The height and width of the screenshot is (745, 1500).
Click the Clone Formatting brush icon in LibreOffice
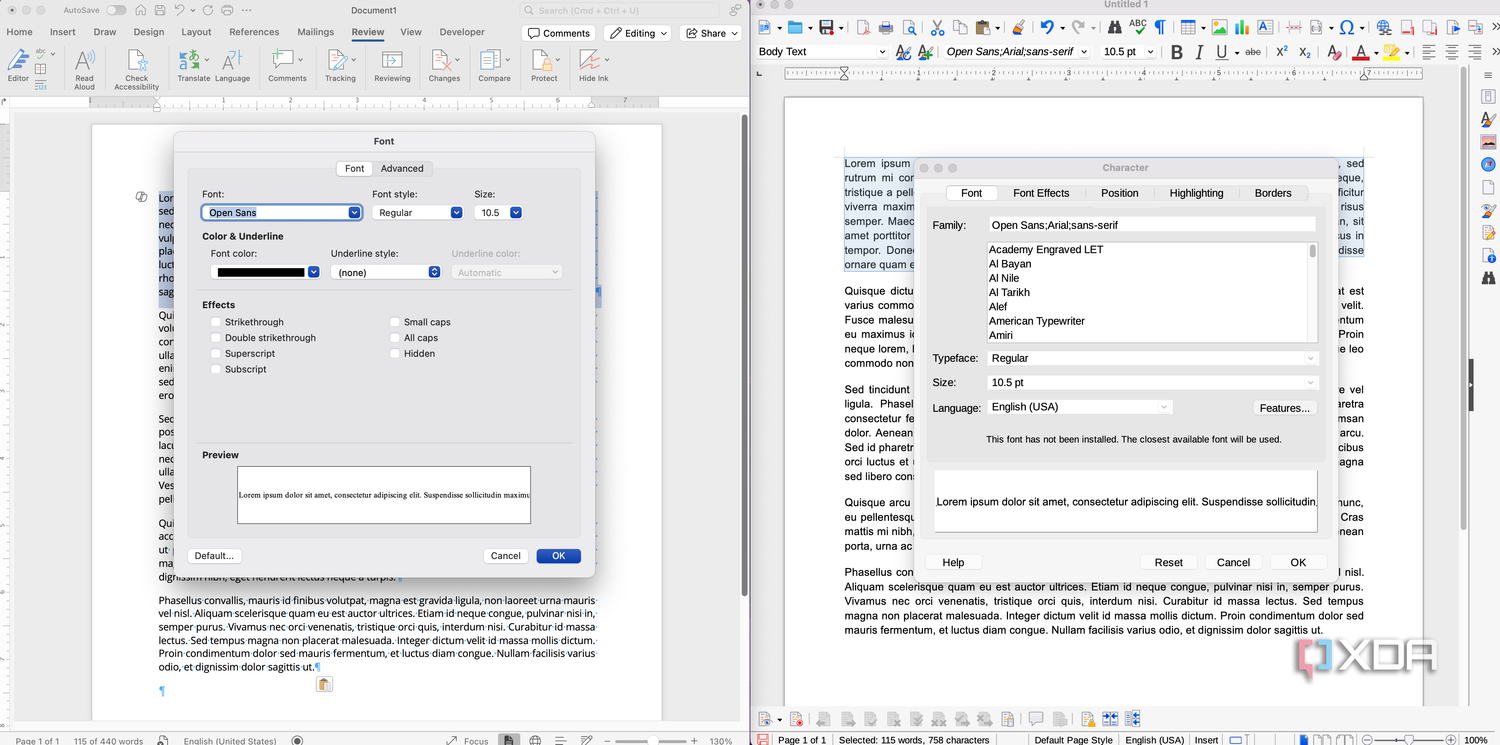click(1018, 28)
